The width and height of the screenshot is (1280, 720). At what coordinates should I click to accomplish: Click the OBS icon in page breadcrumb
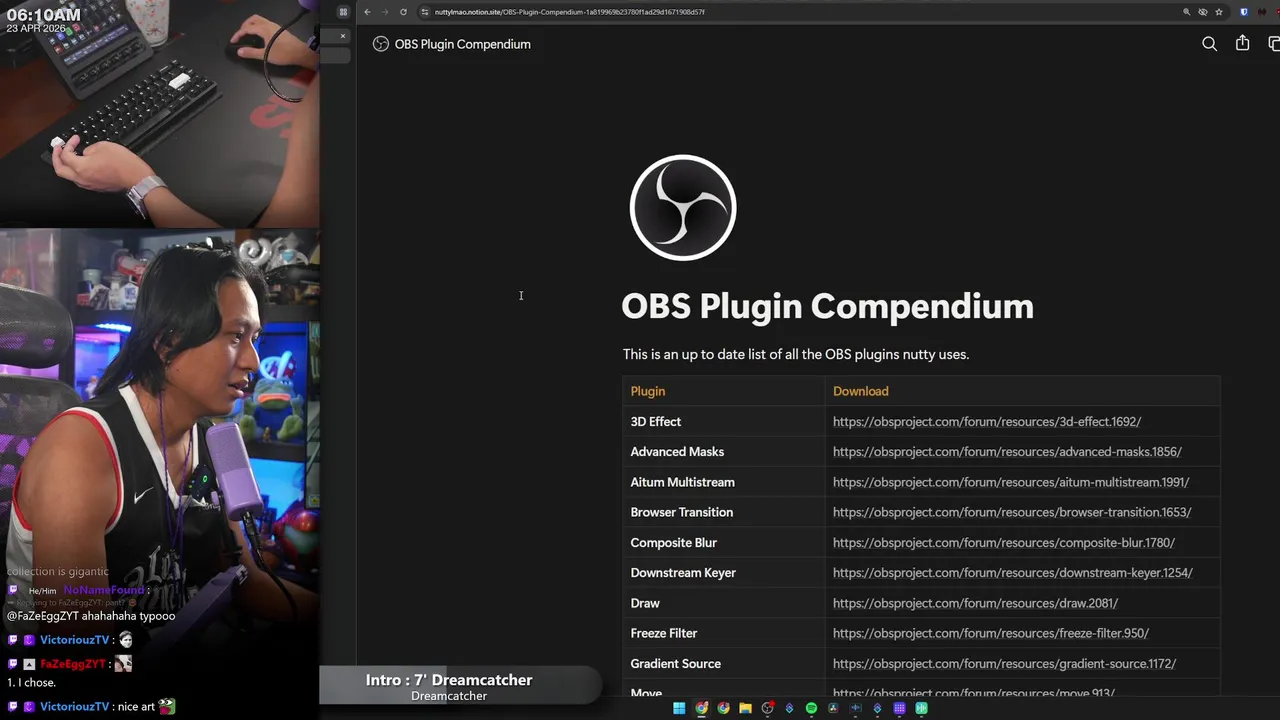point(381,44)
